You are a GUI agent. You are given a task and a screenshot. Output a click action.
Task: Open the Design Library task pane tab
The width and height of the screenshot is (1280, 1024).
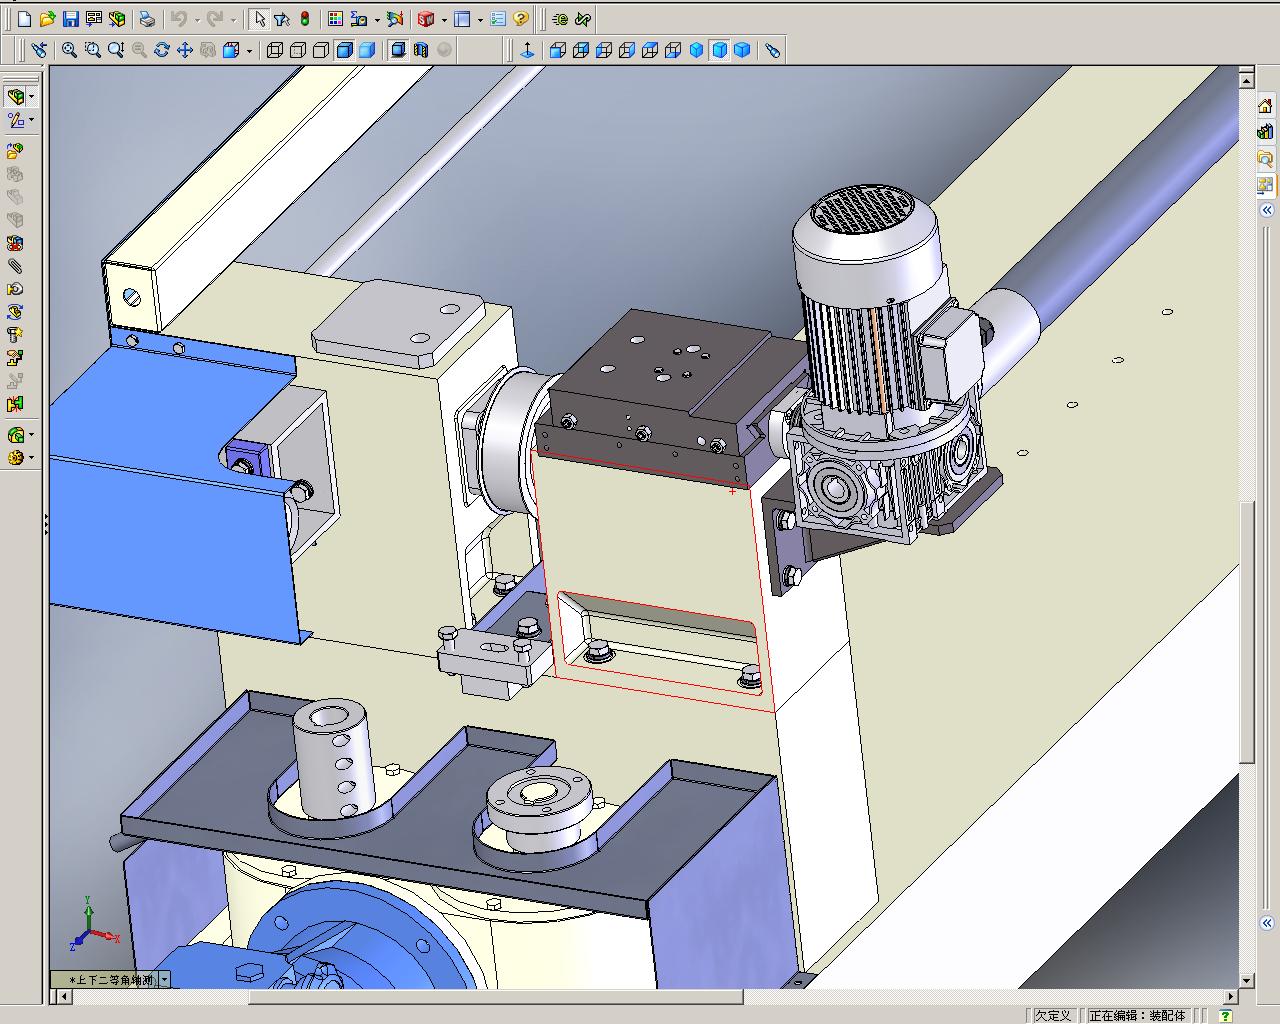pyautogui.click(x=1266, y=131)
